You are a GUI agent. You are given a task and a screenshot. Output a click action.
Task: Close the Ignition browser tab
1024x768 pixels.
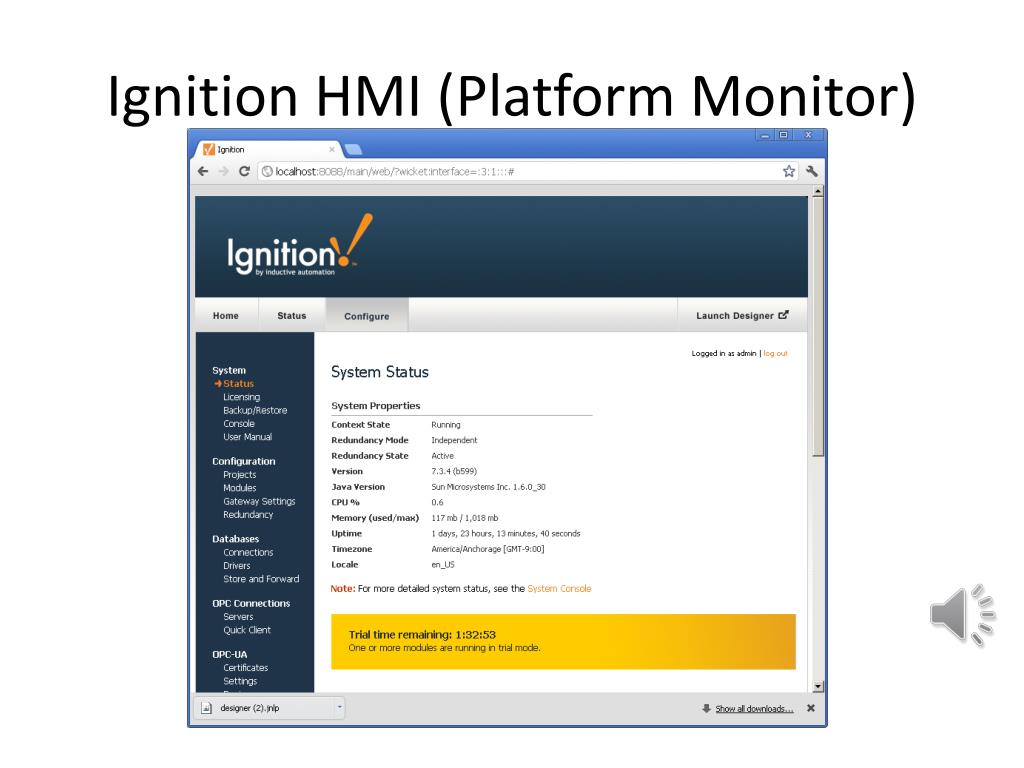point(332,150)
